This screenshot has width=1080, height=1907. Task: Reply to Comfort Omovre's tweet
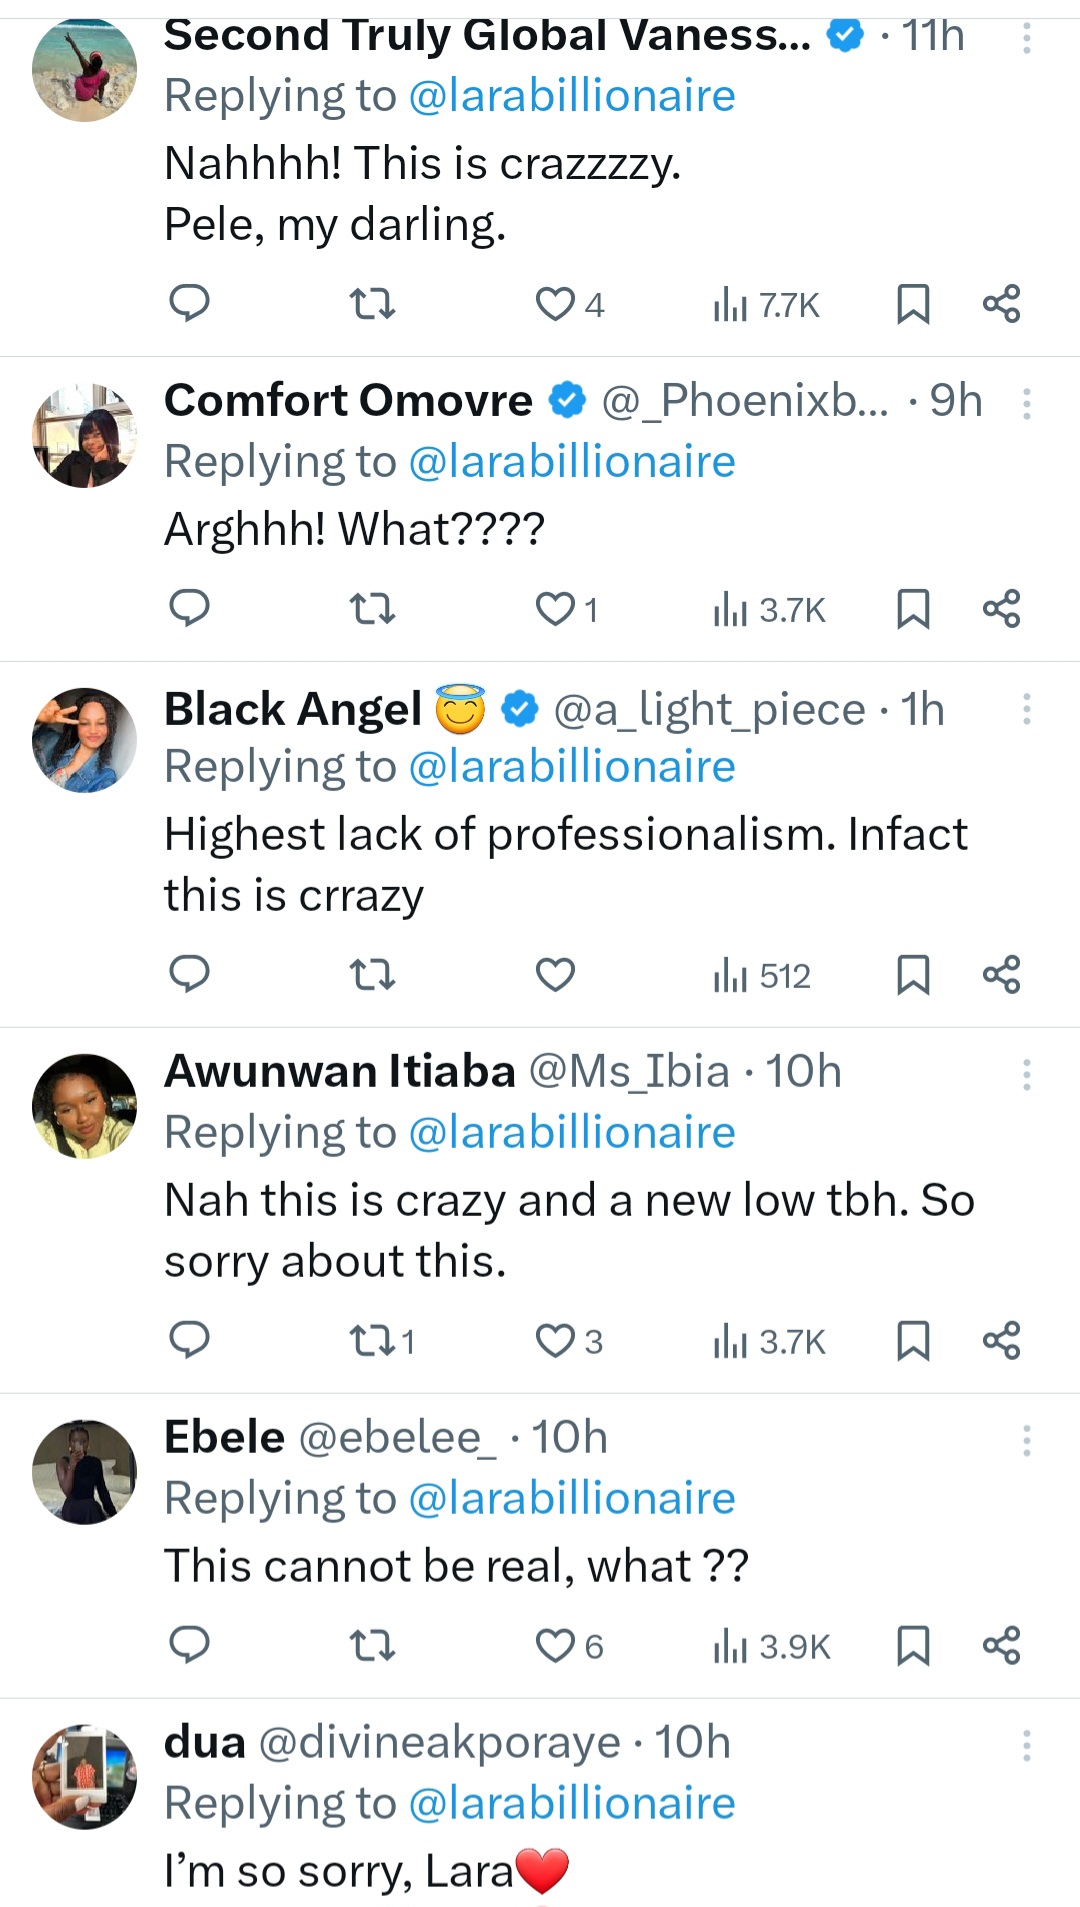pos(189,608)
